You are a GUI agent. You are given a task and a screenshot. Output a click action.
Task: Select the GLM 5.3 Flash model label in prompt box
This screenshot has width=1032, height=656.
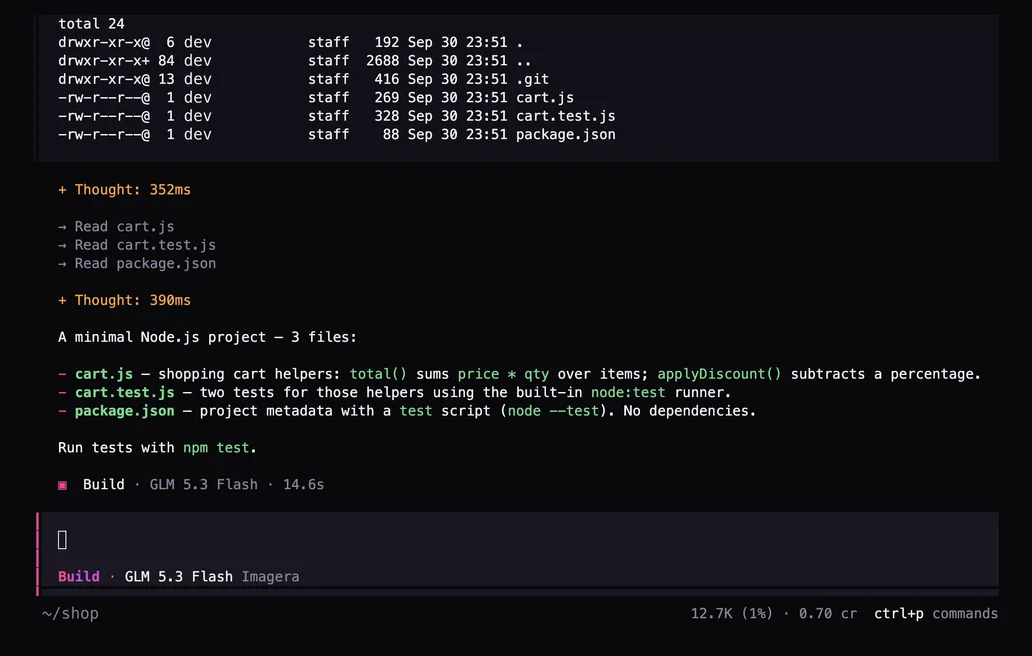[178, 576]
